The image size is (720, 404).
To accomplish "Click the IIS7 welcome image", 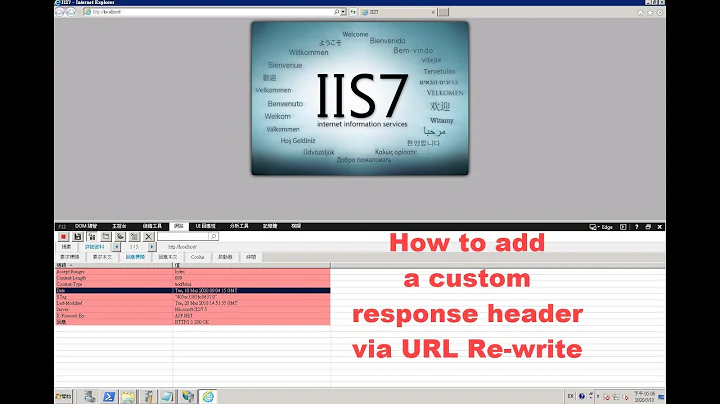I will point(360,98).
